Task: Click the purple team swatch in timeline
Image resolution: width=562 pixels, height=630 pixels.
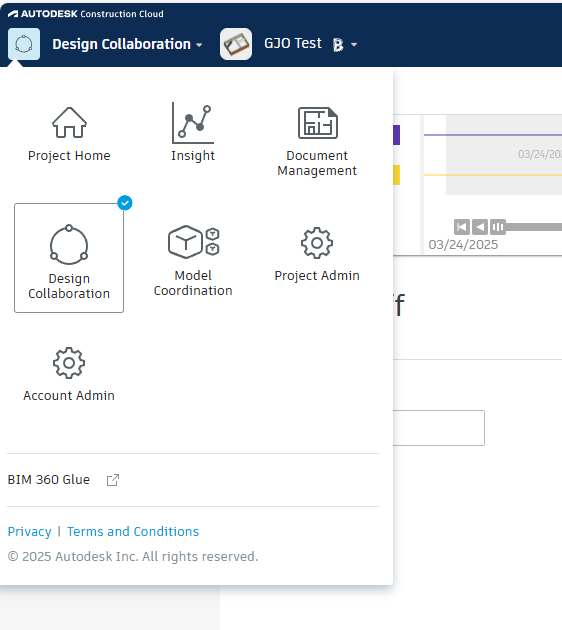Action: [x=396, y=135]
